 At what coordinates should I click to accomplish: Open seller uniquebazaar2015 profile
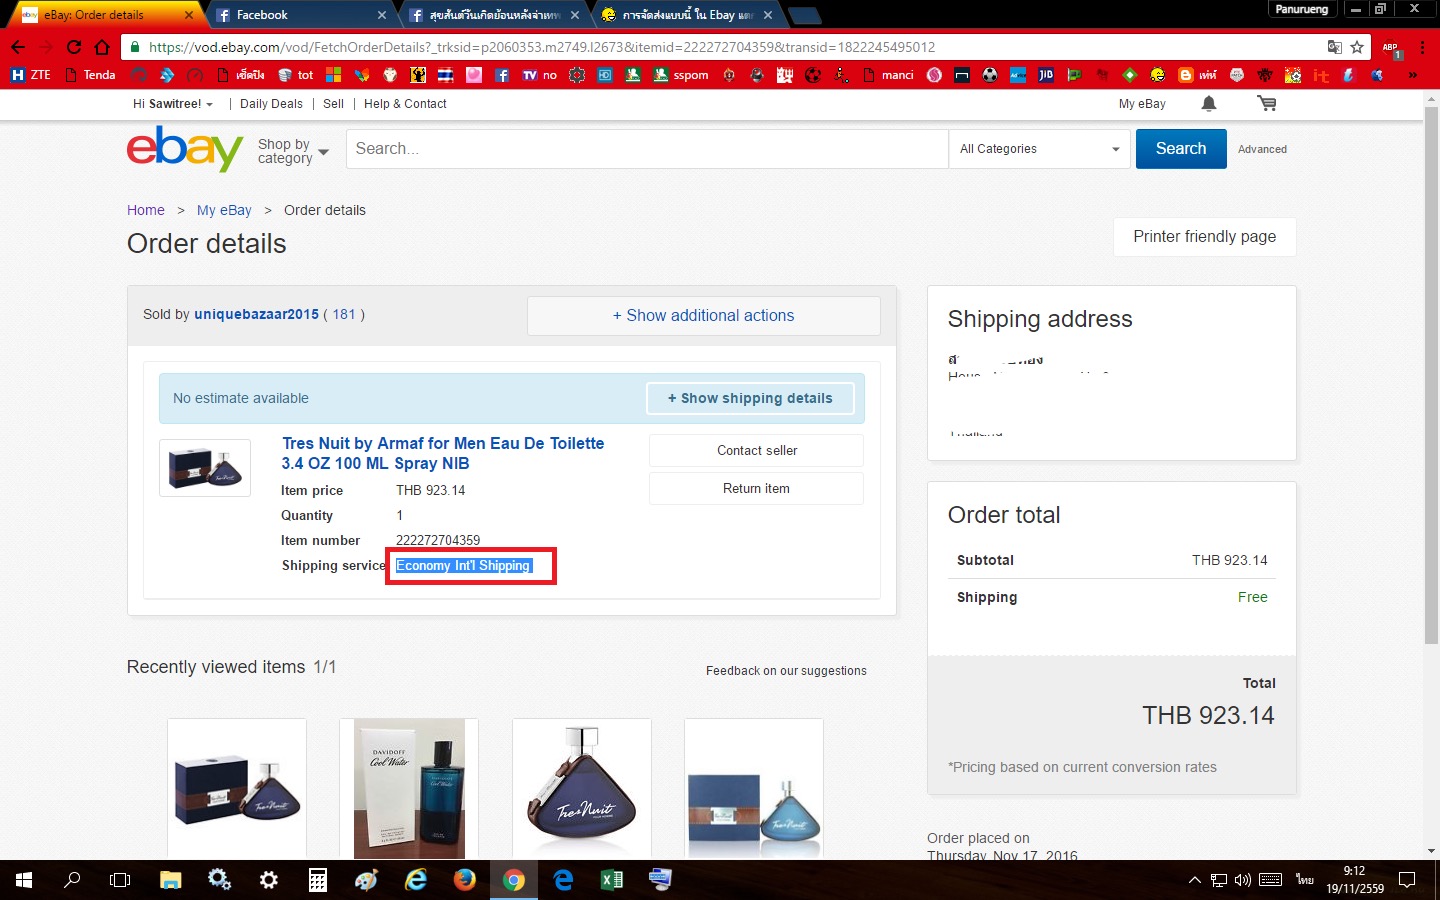[256, 314]
